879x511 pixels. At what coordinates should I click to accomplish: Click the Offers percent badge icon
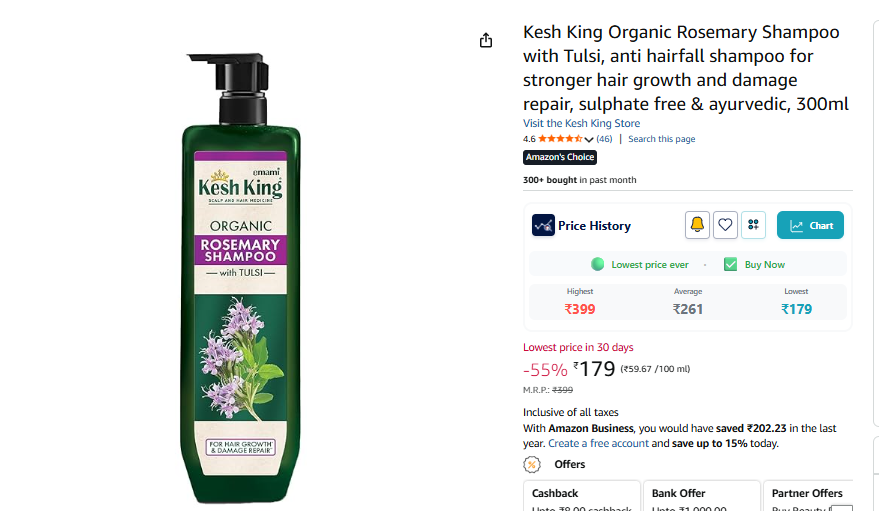[x=532, y=464]
